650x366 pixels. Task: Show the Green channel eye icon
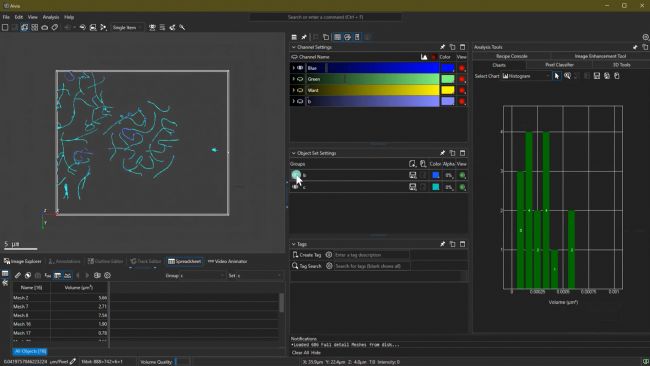pyautogui.click(x=300, y=79)
